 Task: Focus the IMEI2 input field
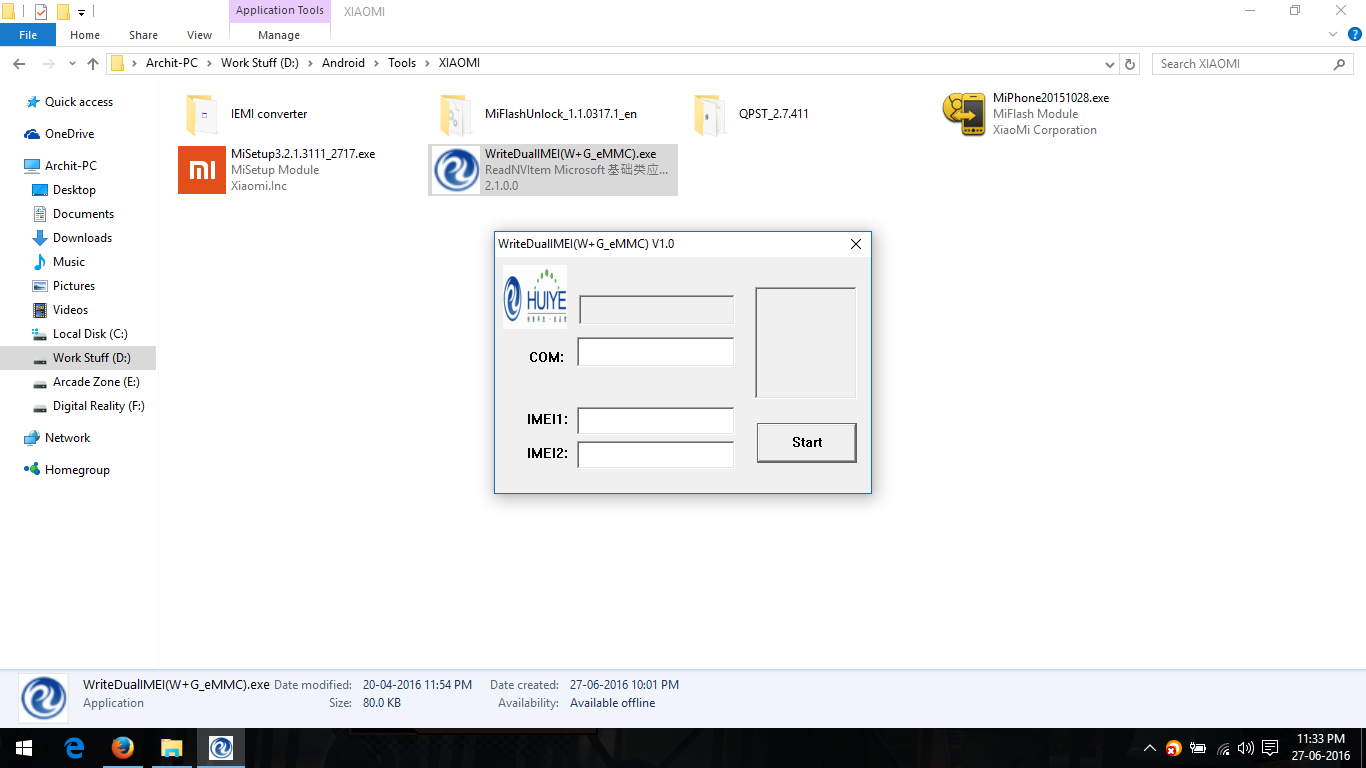coord(656,455)
